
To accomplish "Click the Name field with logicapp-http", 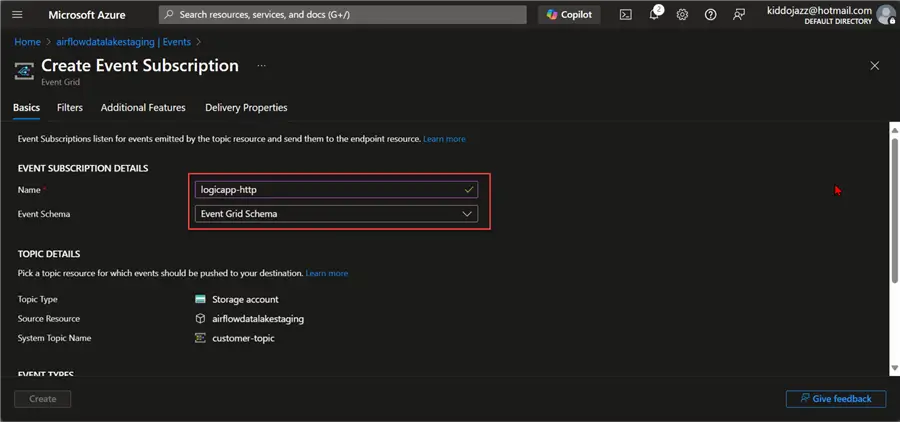I will (x=336, y=189).
